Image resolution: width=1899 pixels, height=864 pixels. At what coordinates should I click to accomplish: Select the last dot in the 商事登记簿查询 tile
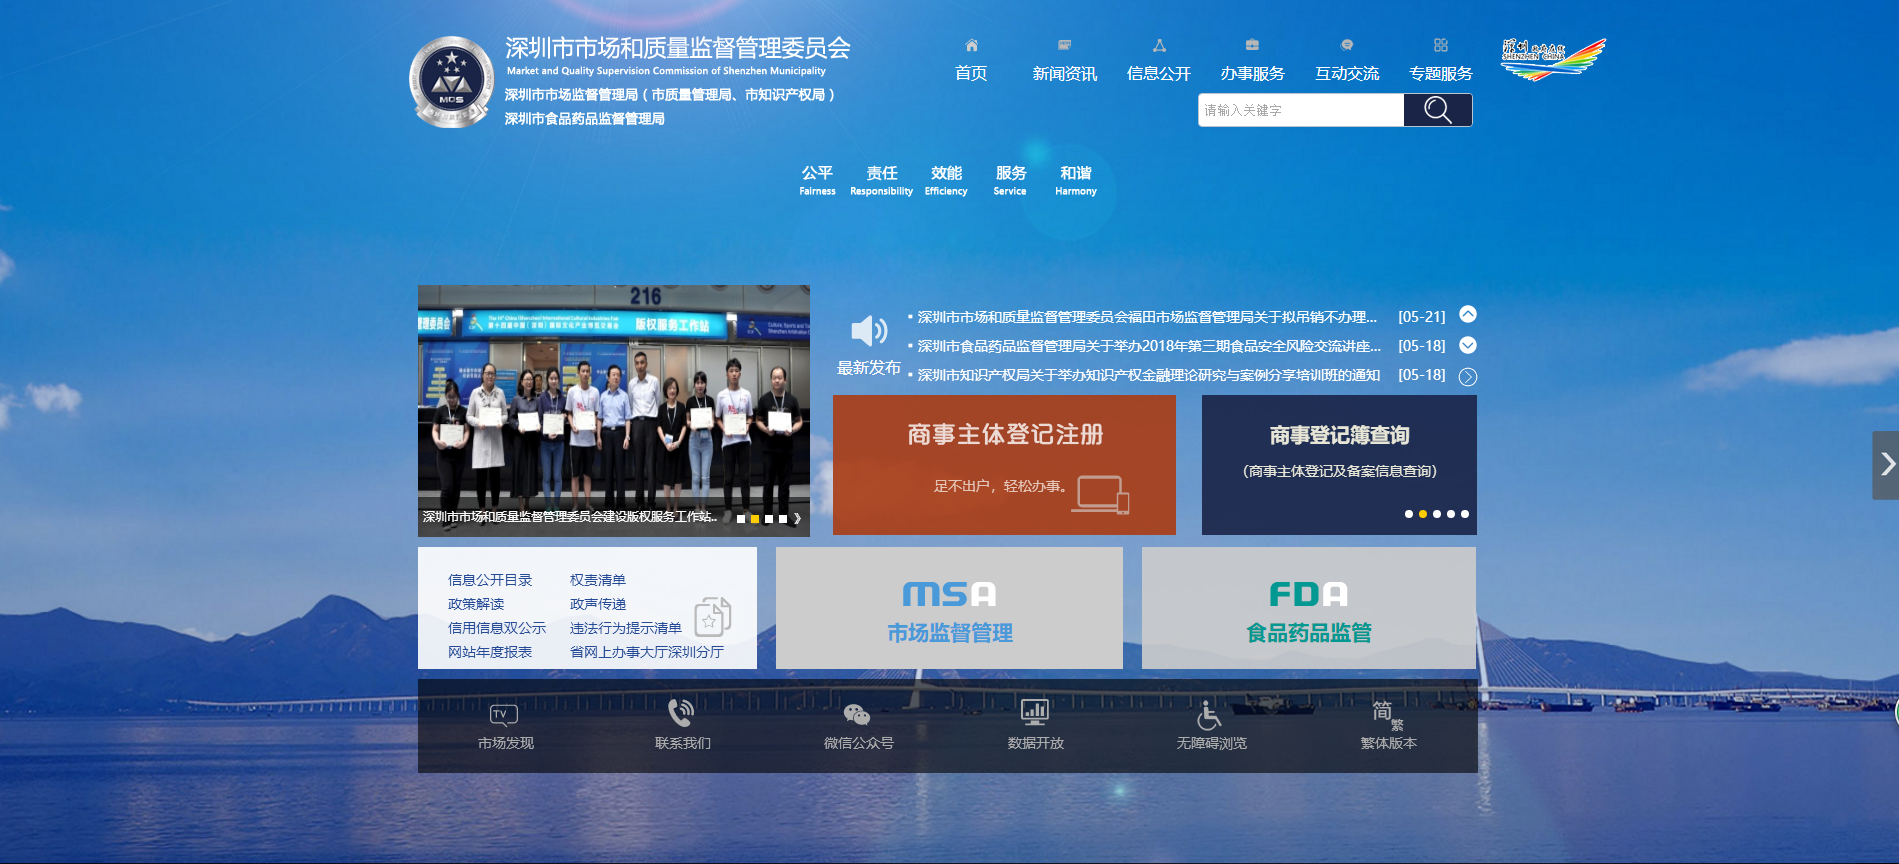click(1465, 514)
